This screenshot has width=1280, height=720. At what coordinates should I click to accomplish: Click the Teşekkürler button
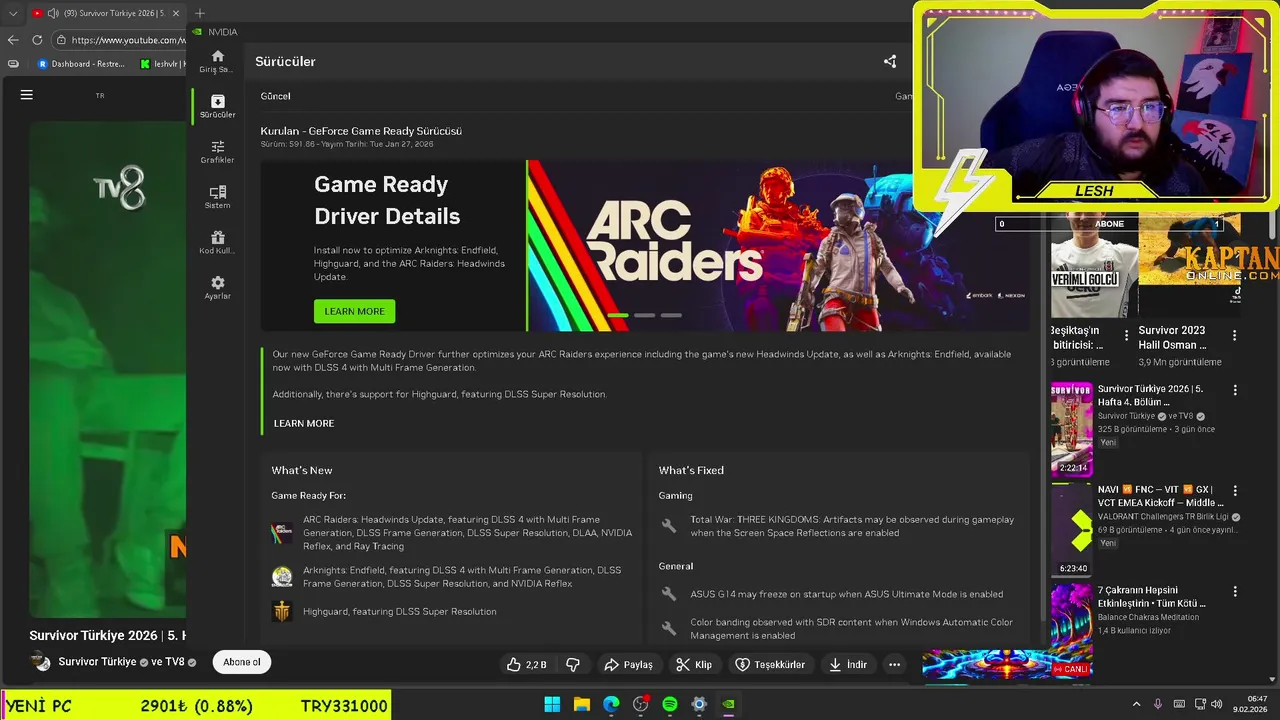pyautogui.click(x=770, y=664)
